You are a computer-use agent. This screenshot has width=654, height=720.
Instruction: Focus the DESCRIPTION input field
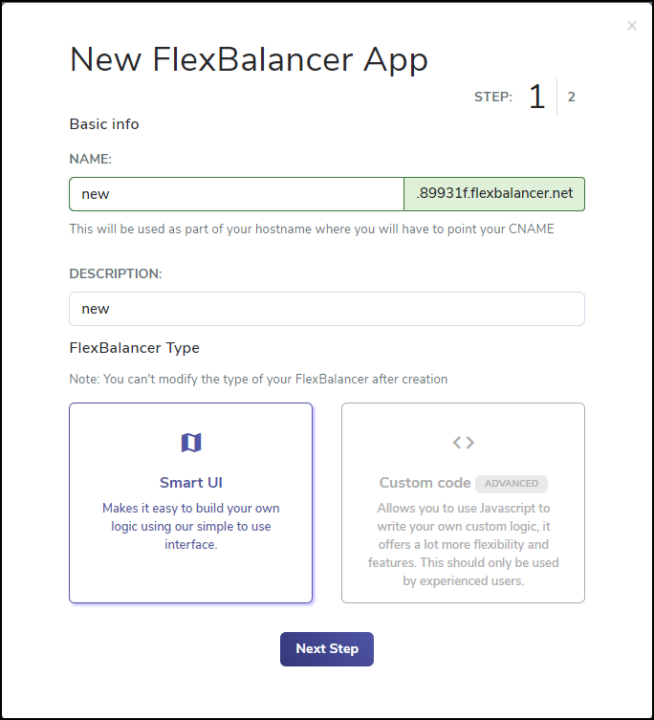pyautogui.click(x=327, y=309)
